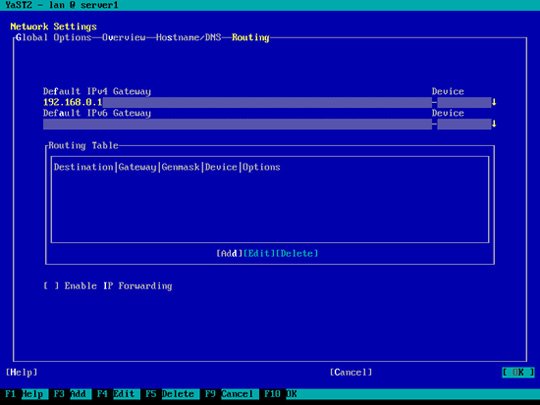This screenshot has height=405, width=540.
Task: Confirm with the highlighted OK button
Action: pos(518,372)
